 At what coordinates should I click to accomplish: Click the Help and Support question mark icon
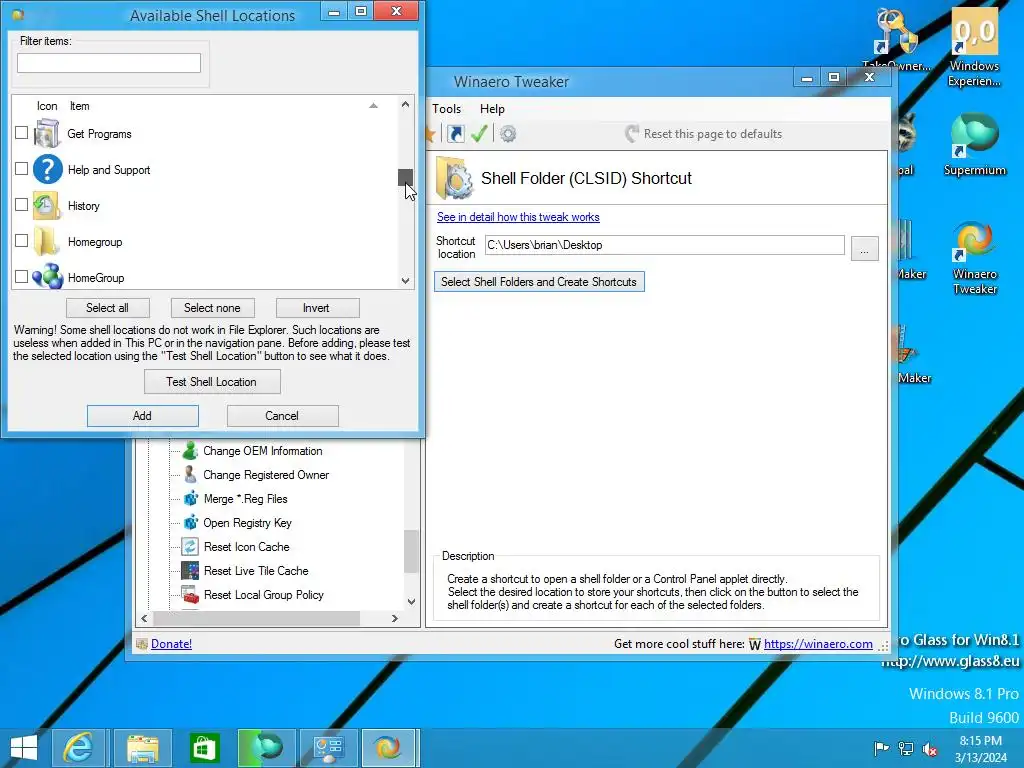47,169
